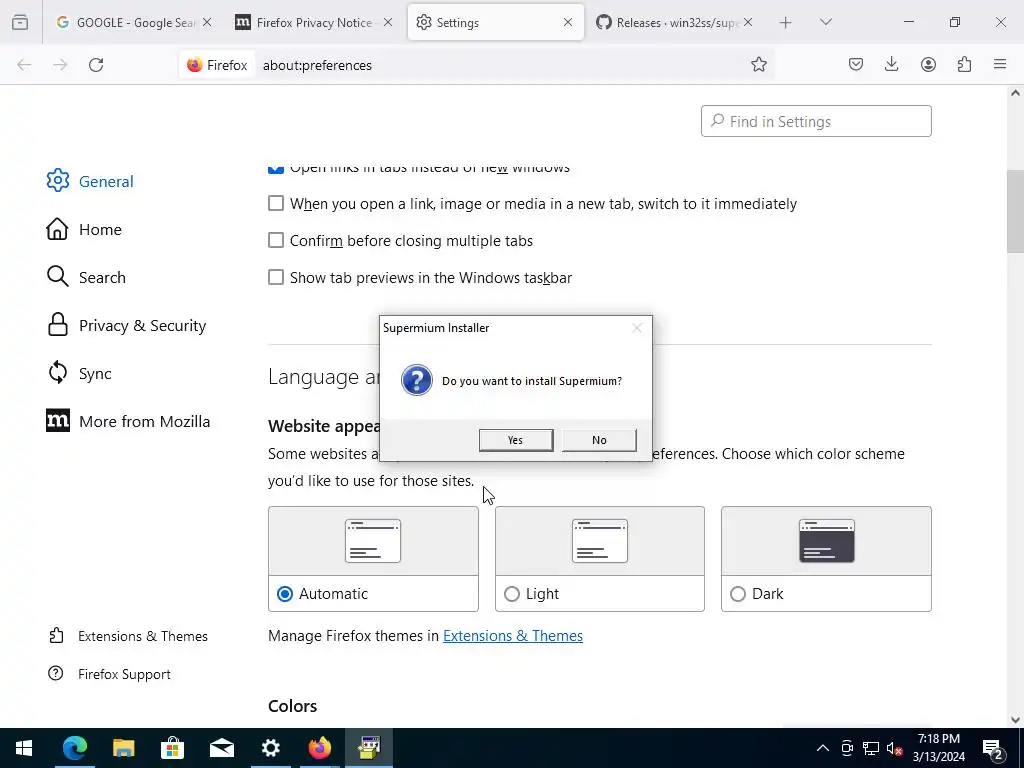Image resolution: width=1024 pixels, height=768 pixels.
Task: Open the list all tabs dropdown
Action: 825,22
